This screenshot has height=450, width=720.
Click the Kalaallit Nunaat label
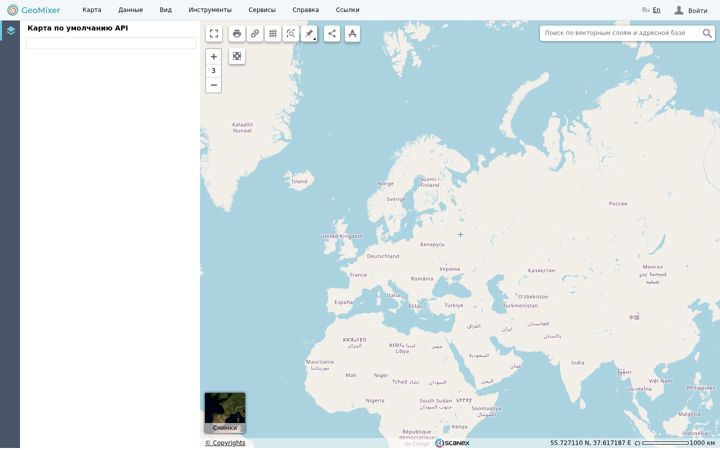[242, 128]
